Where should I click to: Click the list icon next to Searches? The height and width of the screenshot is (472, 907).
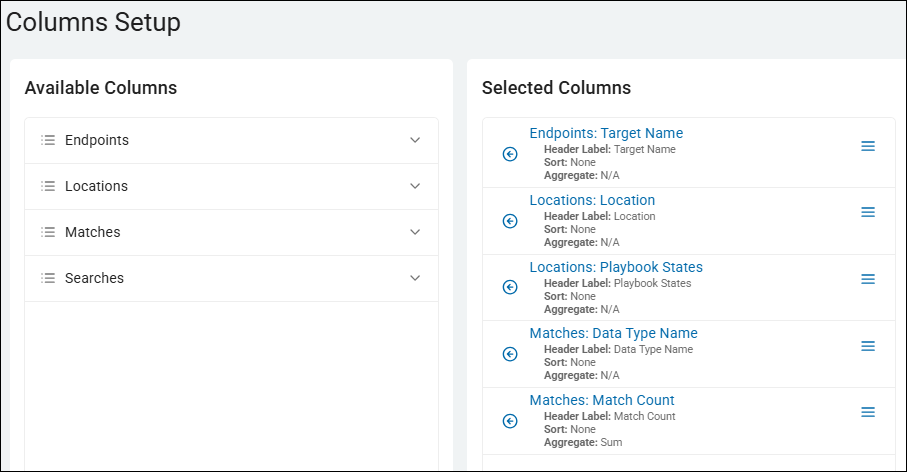pos(48,278)
